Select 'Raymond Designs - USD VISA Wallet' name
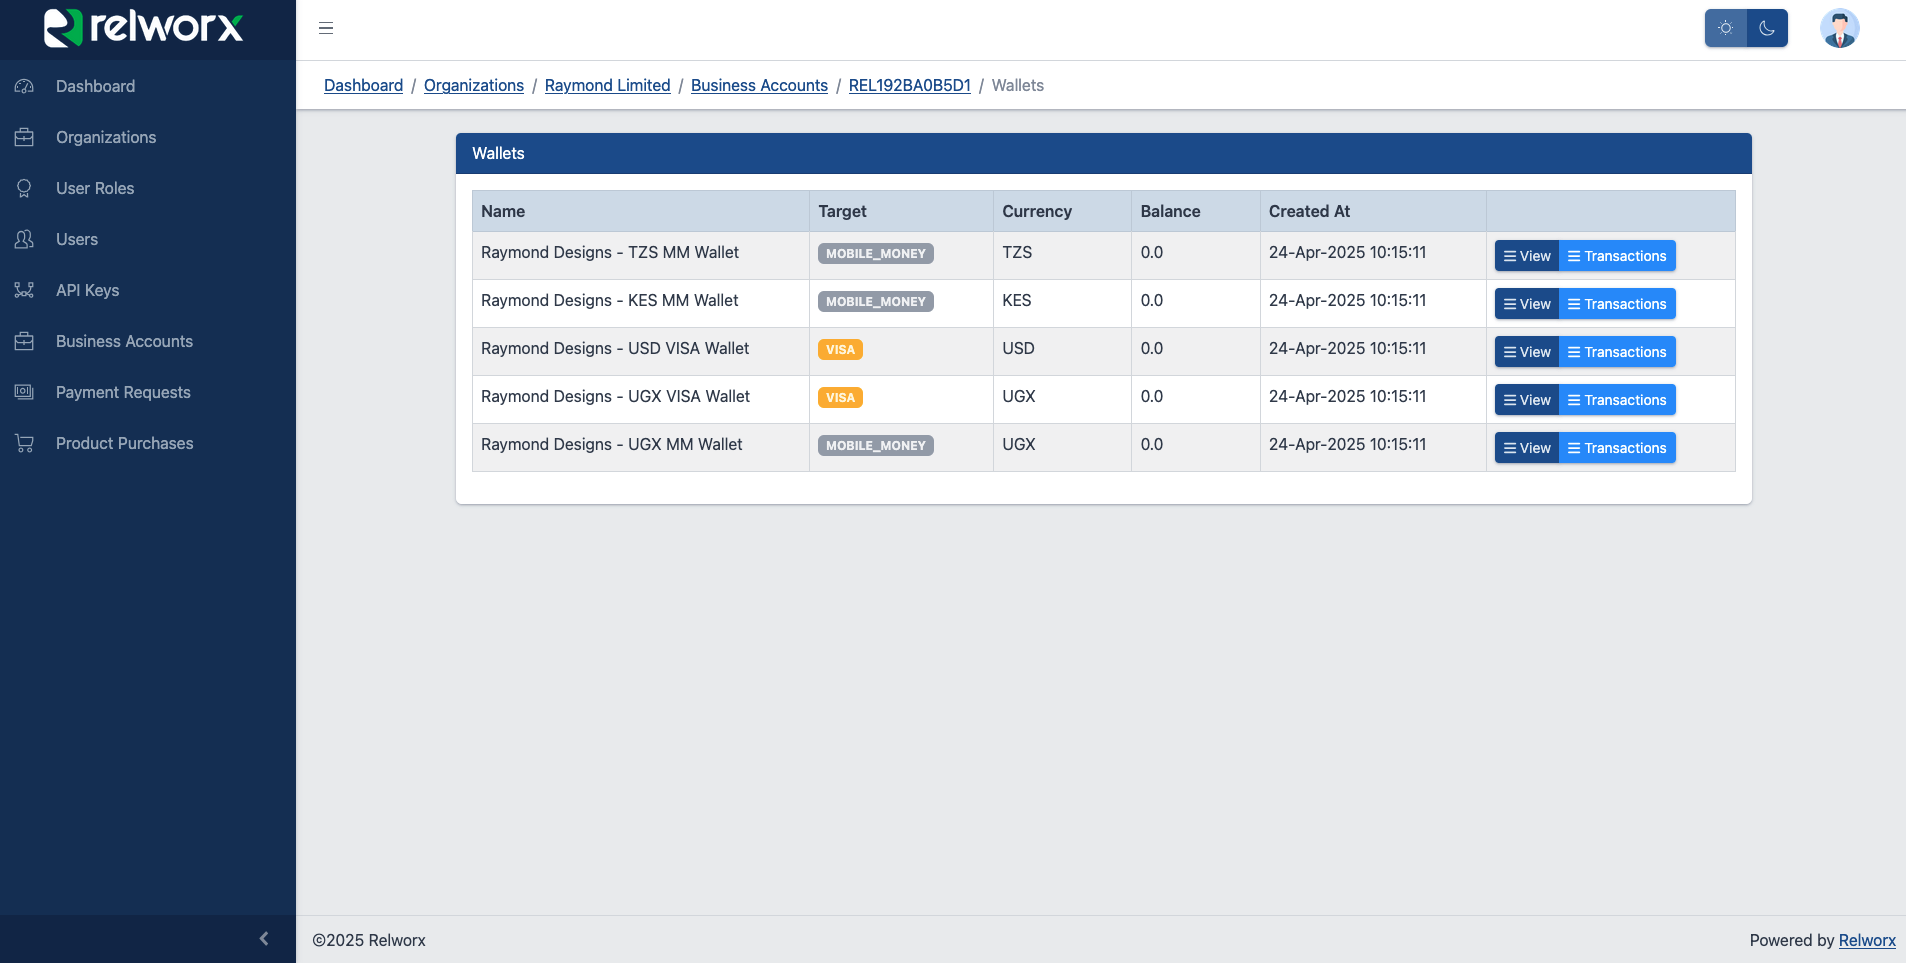The image size is (1906, 963). 615,348
